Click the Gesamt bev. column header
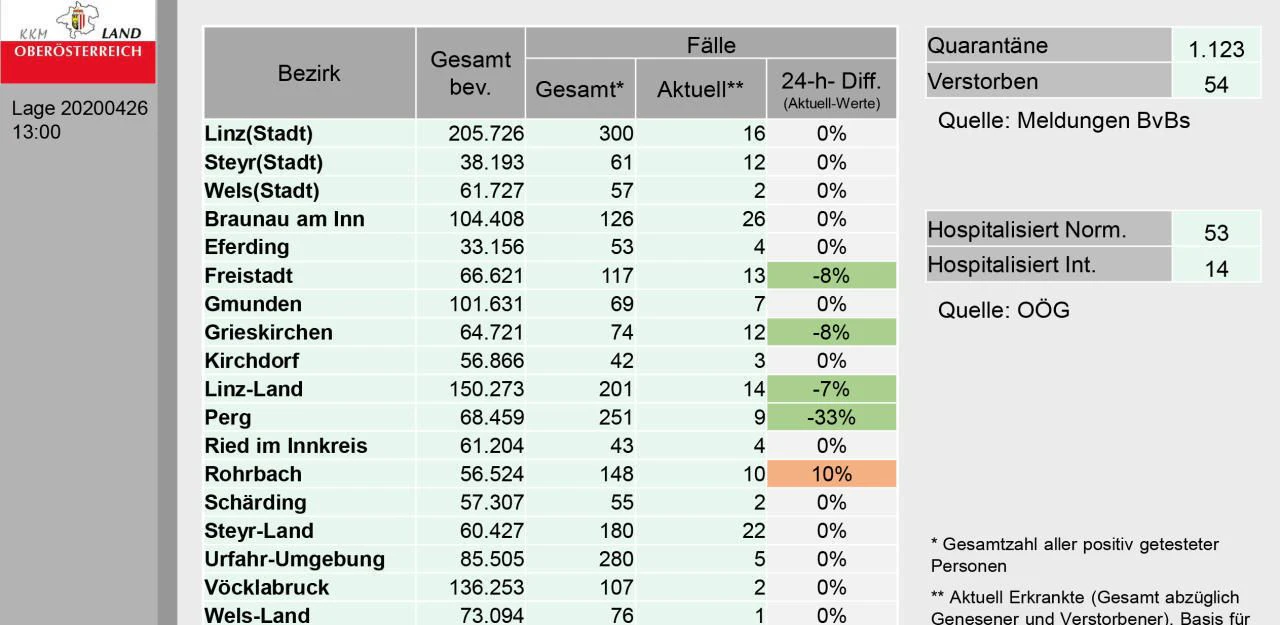The image size is (1280, 625). 470,73
